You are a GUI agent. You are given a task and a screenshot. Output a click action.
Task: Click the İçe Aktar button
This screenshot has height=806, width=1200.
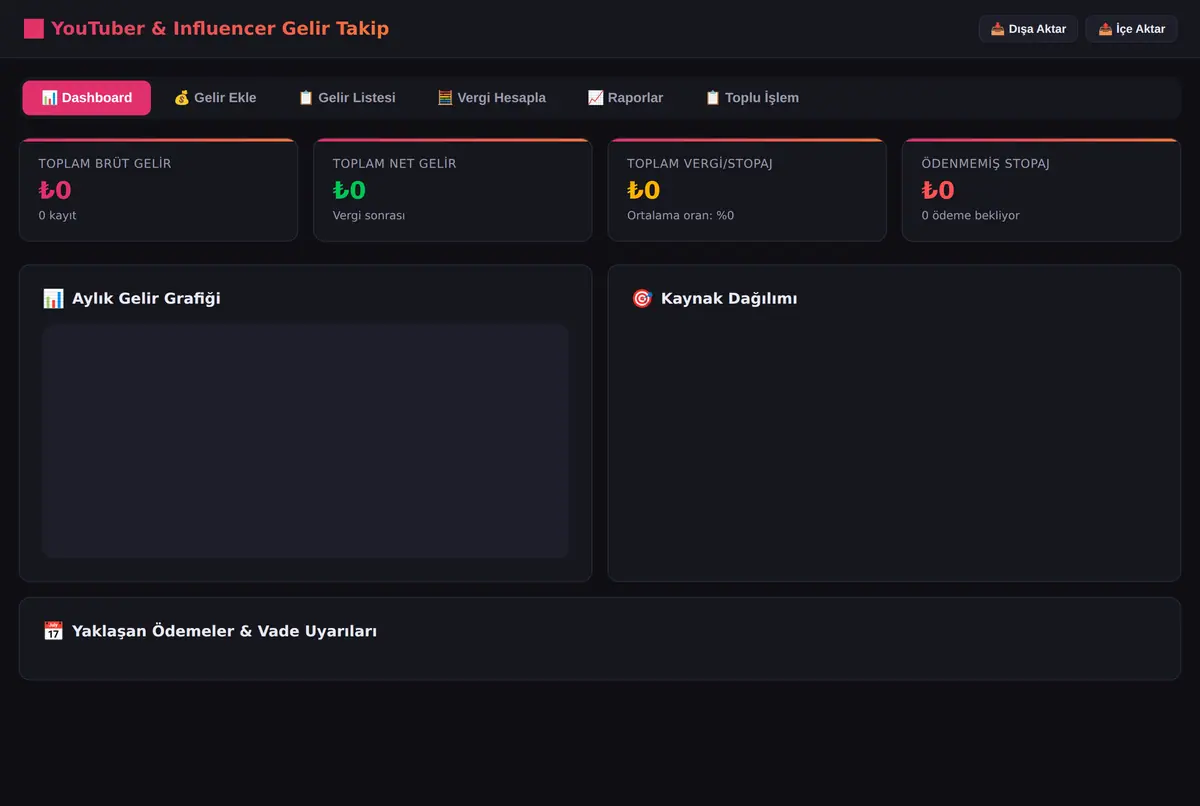coord(1131,29)
